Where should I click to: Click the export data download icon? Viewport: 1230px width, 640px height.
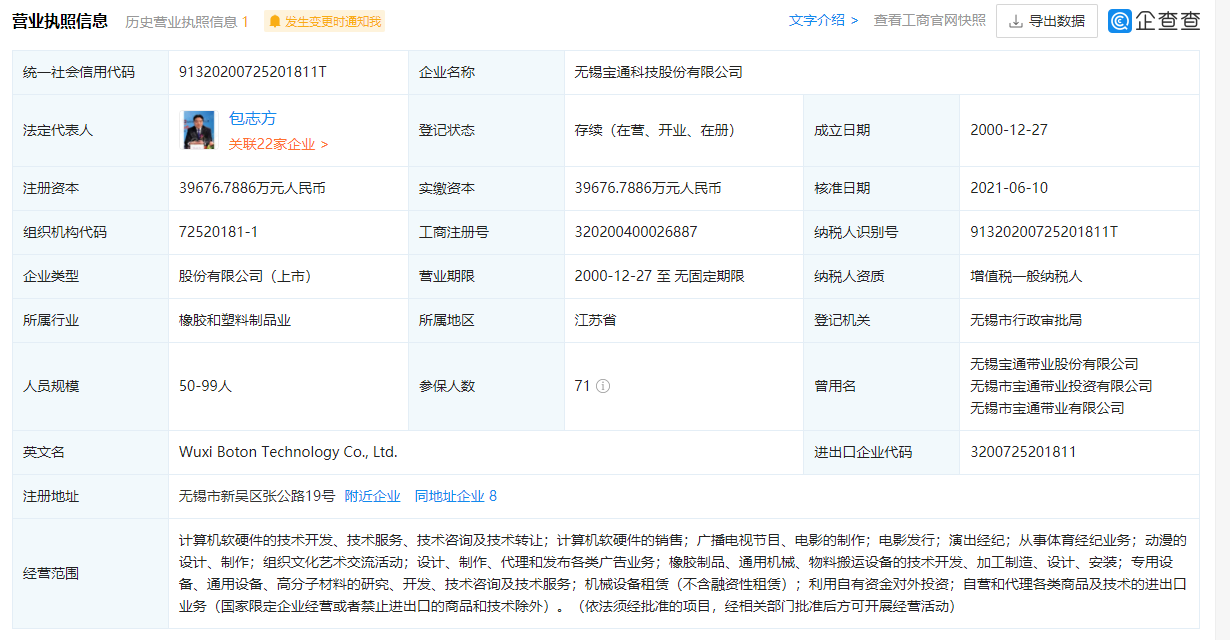click(1016, 21)
